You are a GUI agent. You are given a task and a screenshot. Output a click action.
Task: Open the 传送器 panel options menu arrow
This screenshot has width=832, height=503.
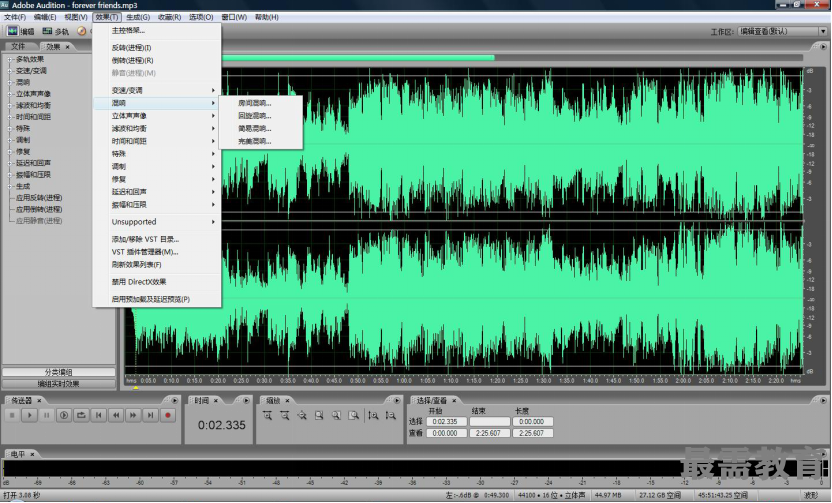(x=175, y=401)
